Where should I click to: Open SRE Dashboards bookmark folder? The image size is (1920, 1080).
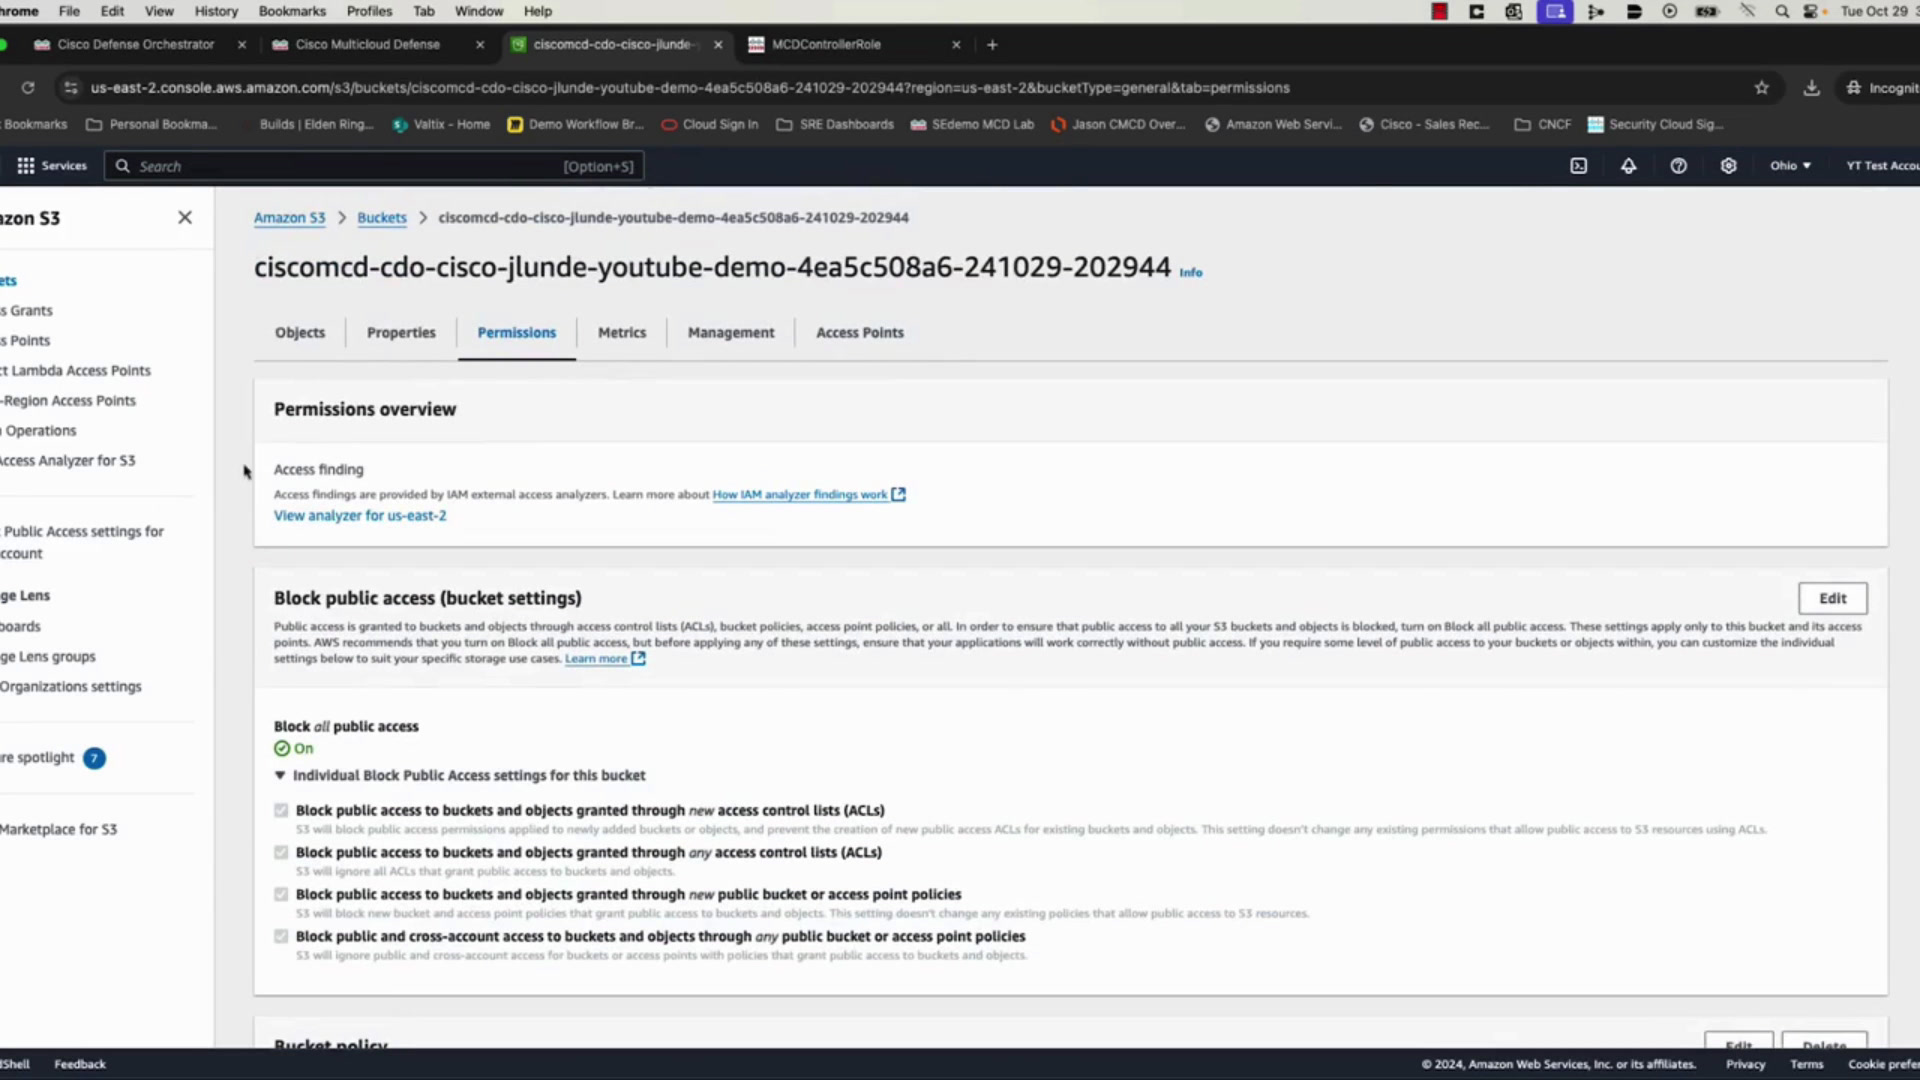835,124
